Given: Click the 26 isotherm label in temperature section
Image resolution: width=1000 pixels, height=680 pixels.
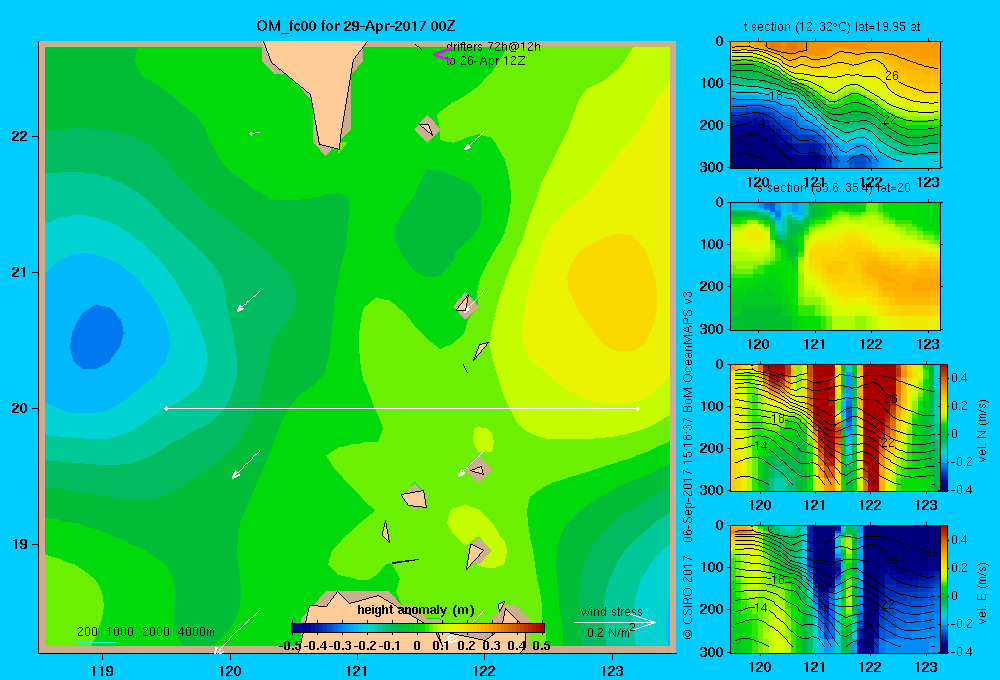Looking at the screenshot, I should point(892,76).
